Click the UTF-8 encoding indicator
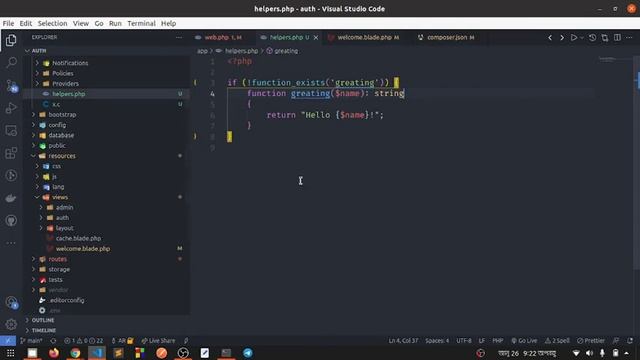640x360 pixels. coord(464,340)
